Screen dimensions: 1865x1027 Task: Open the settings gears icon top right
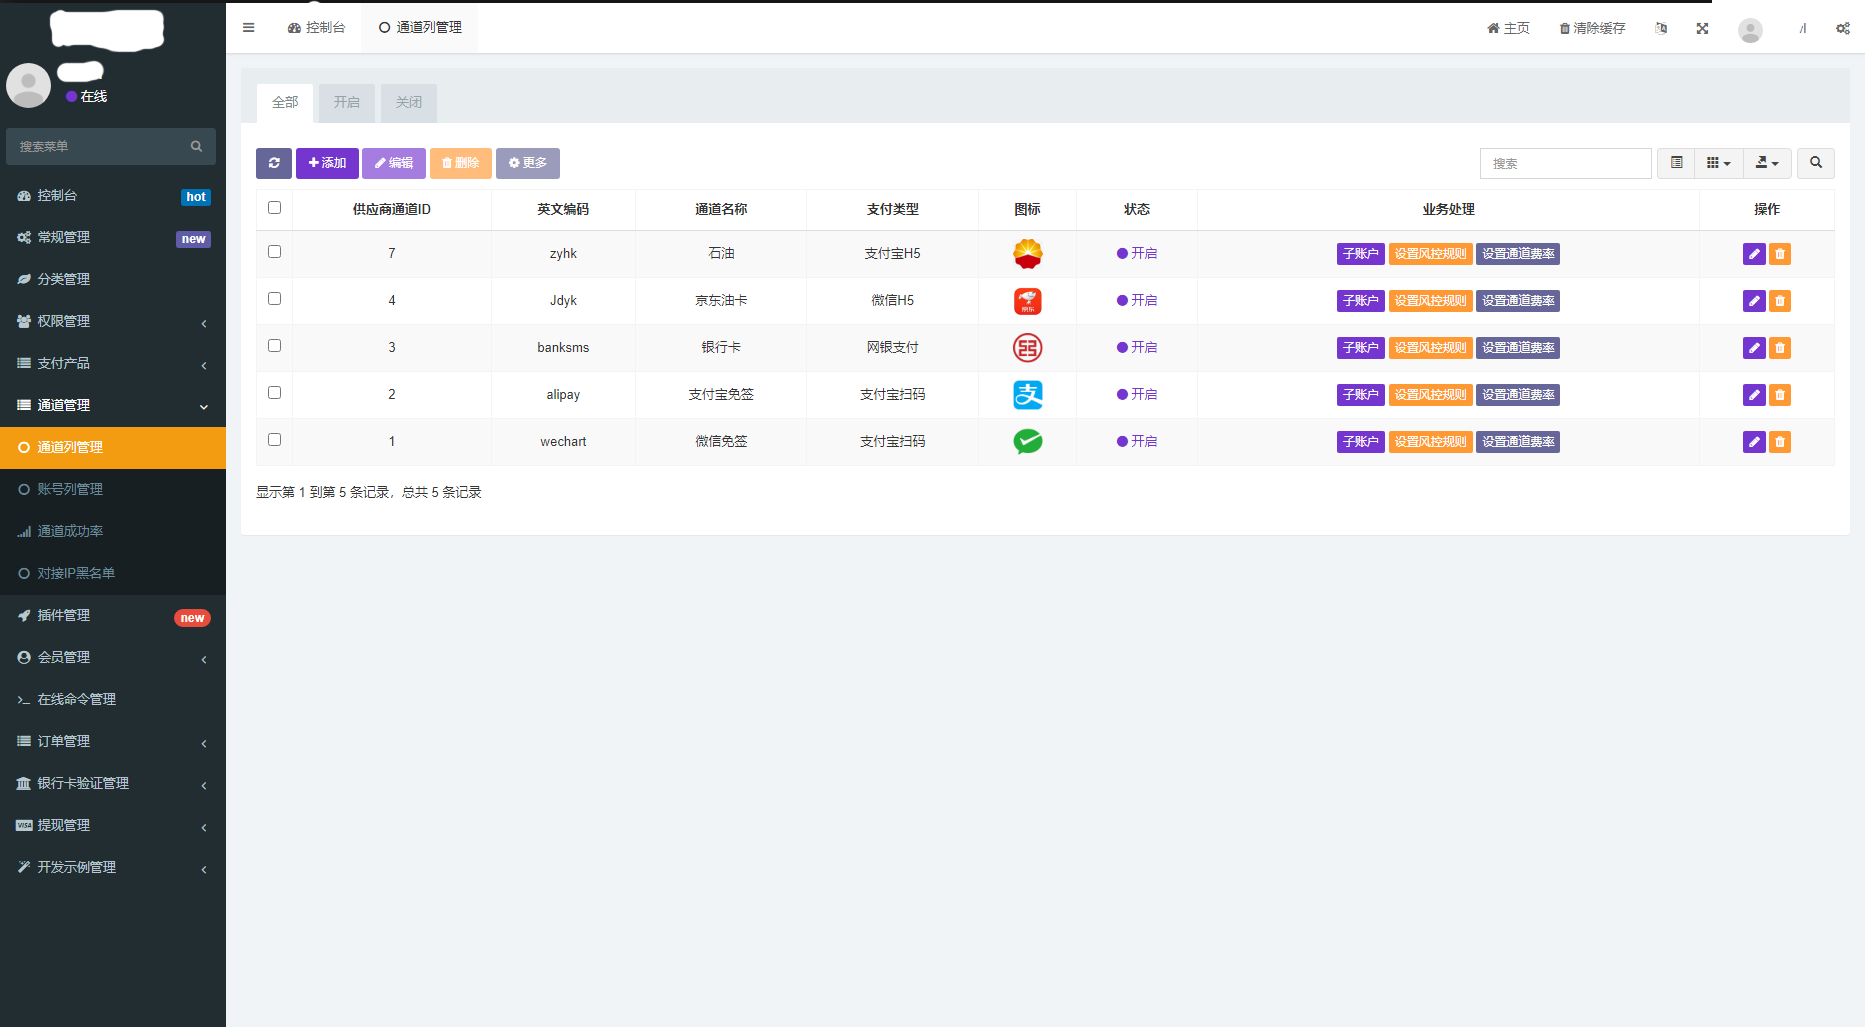pos(1842,28)
